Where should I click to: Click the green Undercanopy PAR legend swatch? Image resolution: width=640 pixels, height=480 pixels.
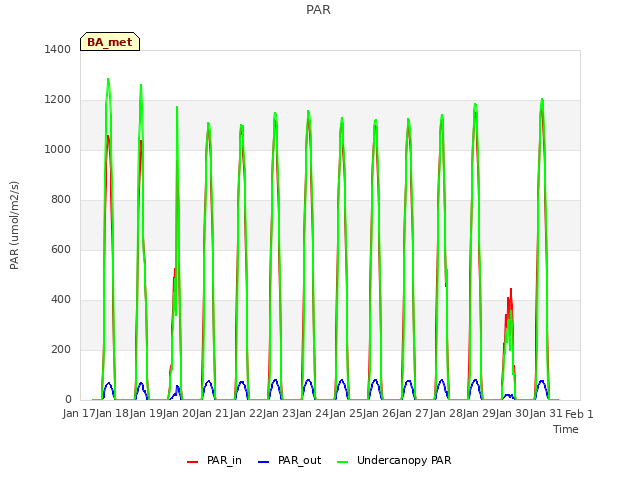tap(343, 462)
